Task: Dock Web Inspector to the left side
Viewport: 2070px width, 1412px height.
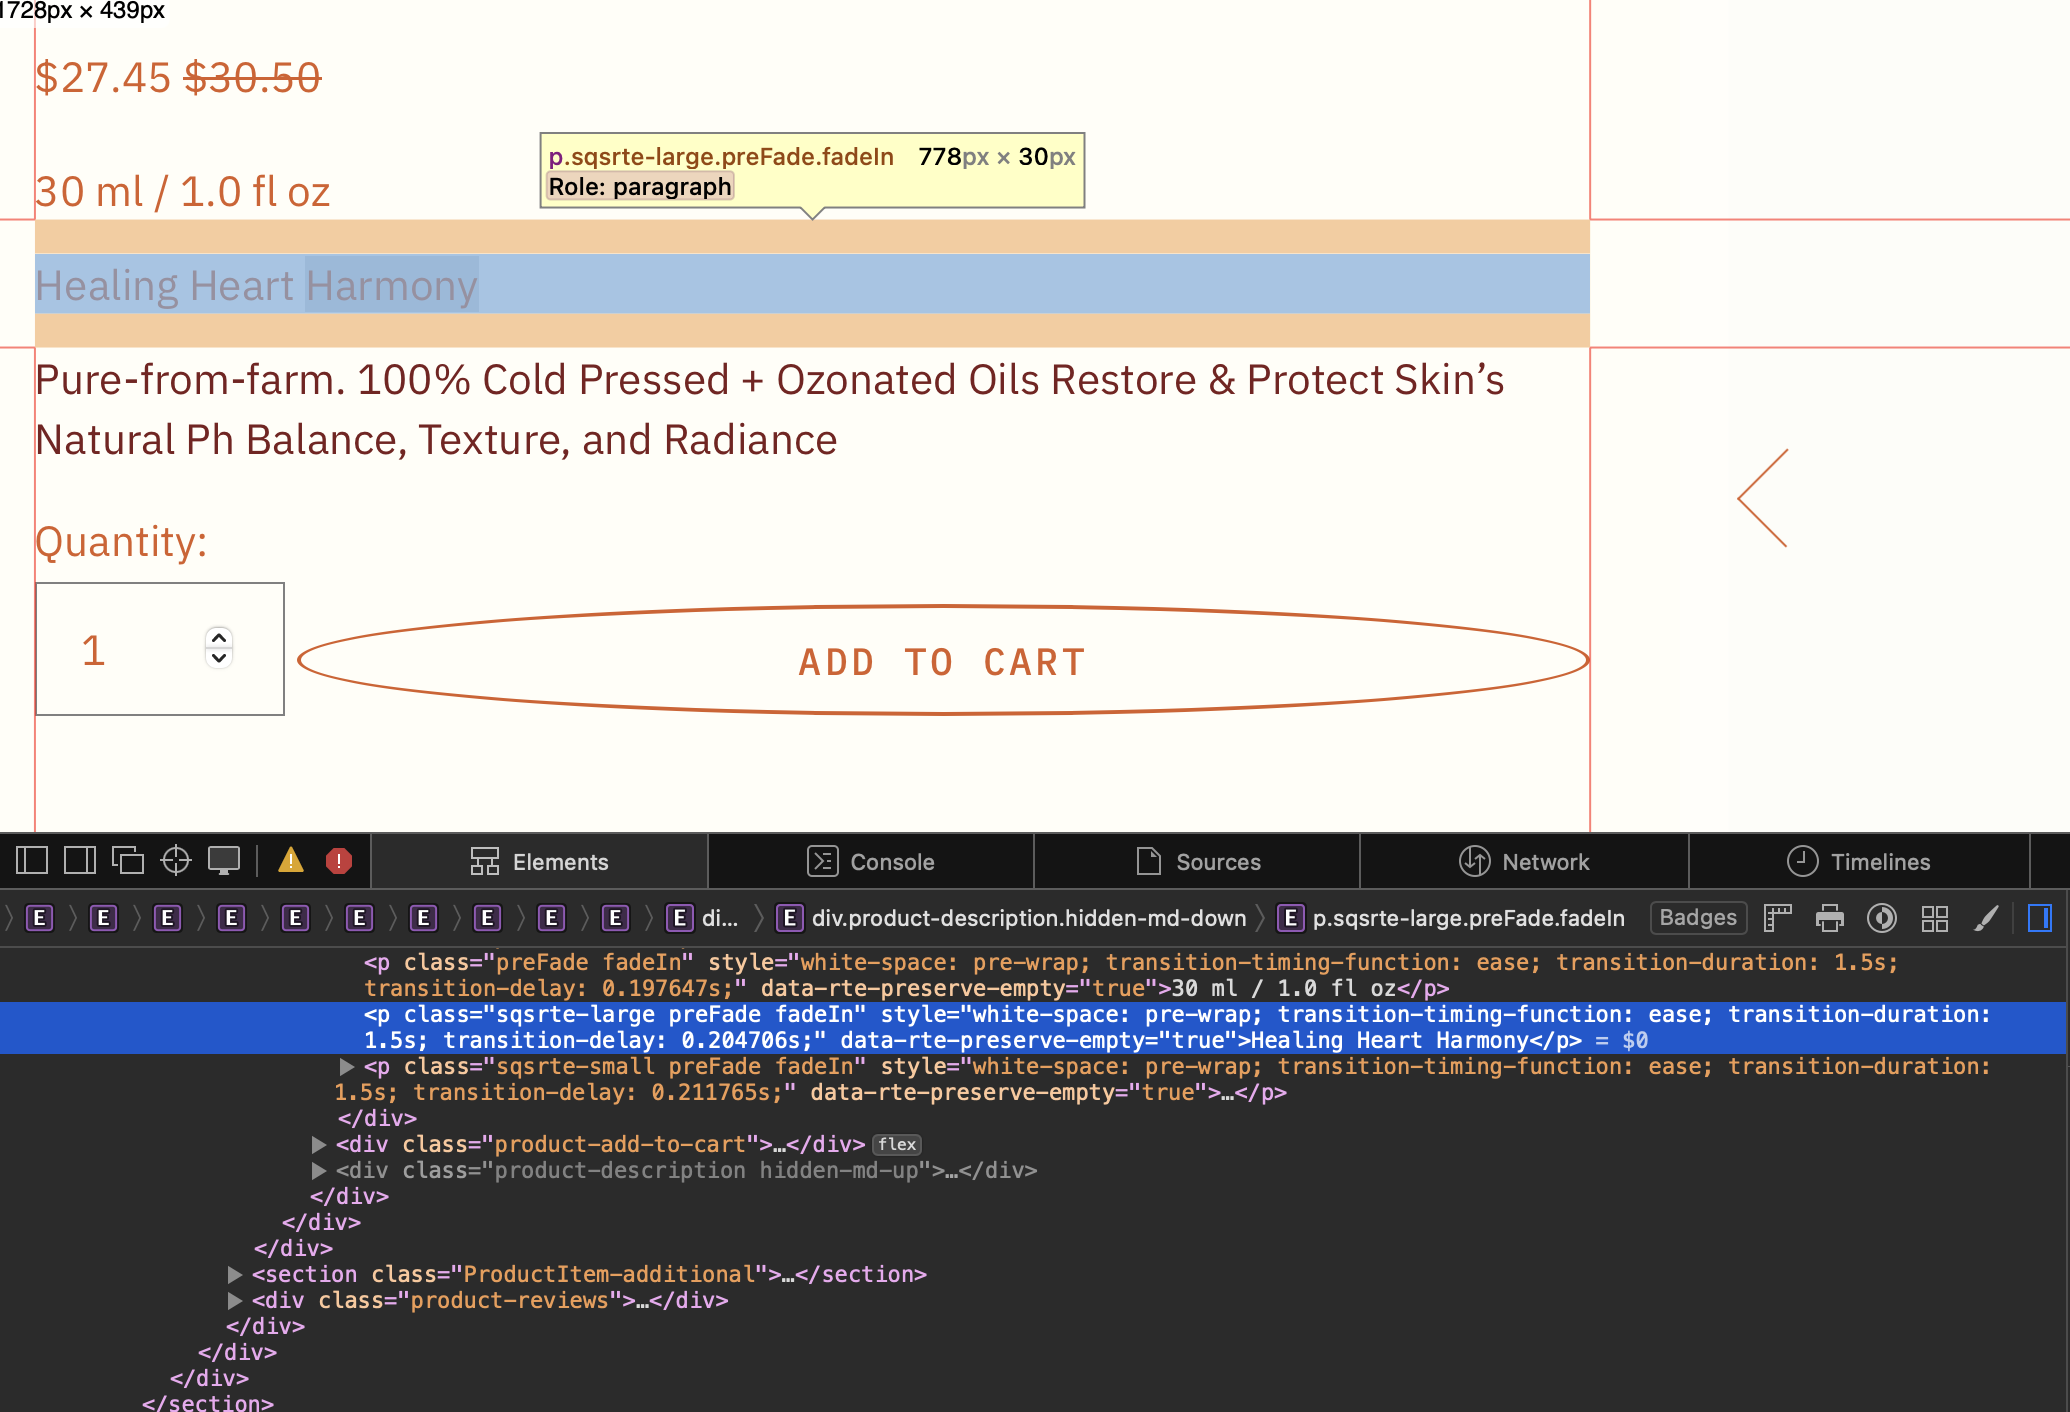Action: coord(31,861)
